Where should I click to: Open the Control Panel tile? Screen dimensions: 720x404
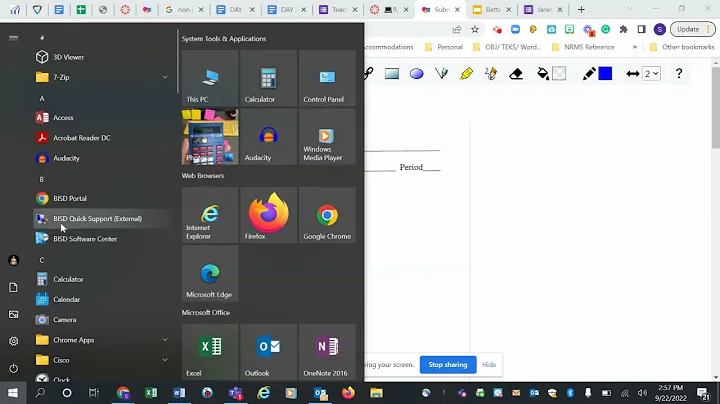coord(327,78)
